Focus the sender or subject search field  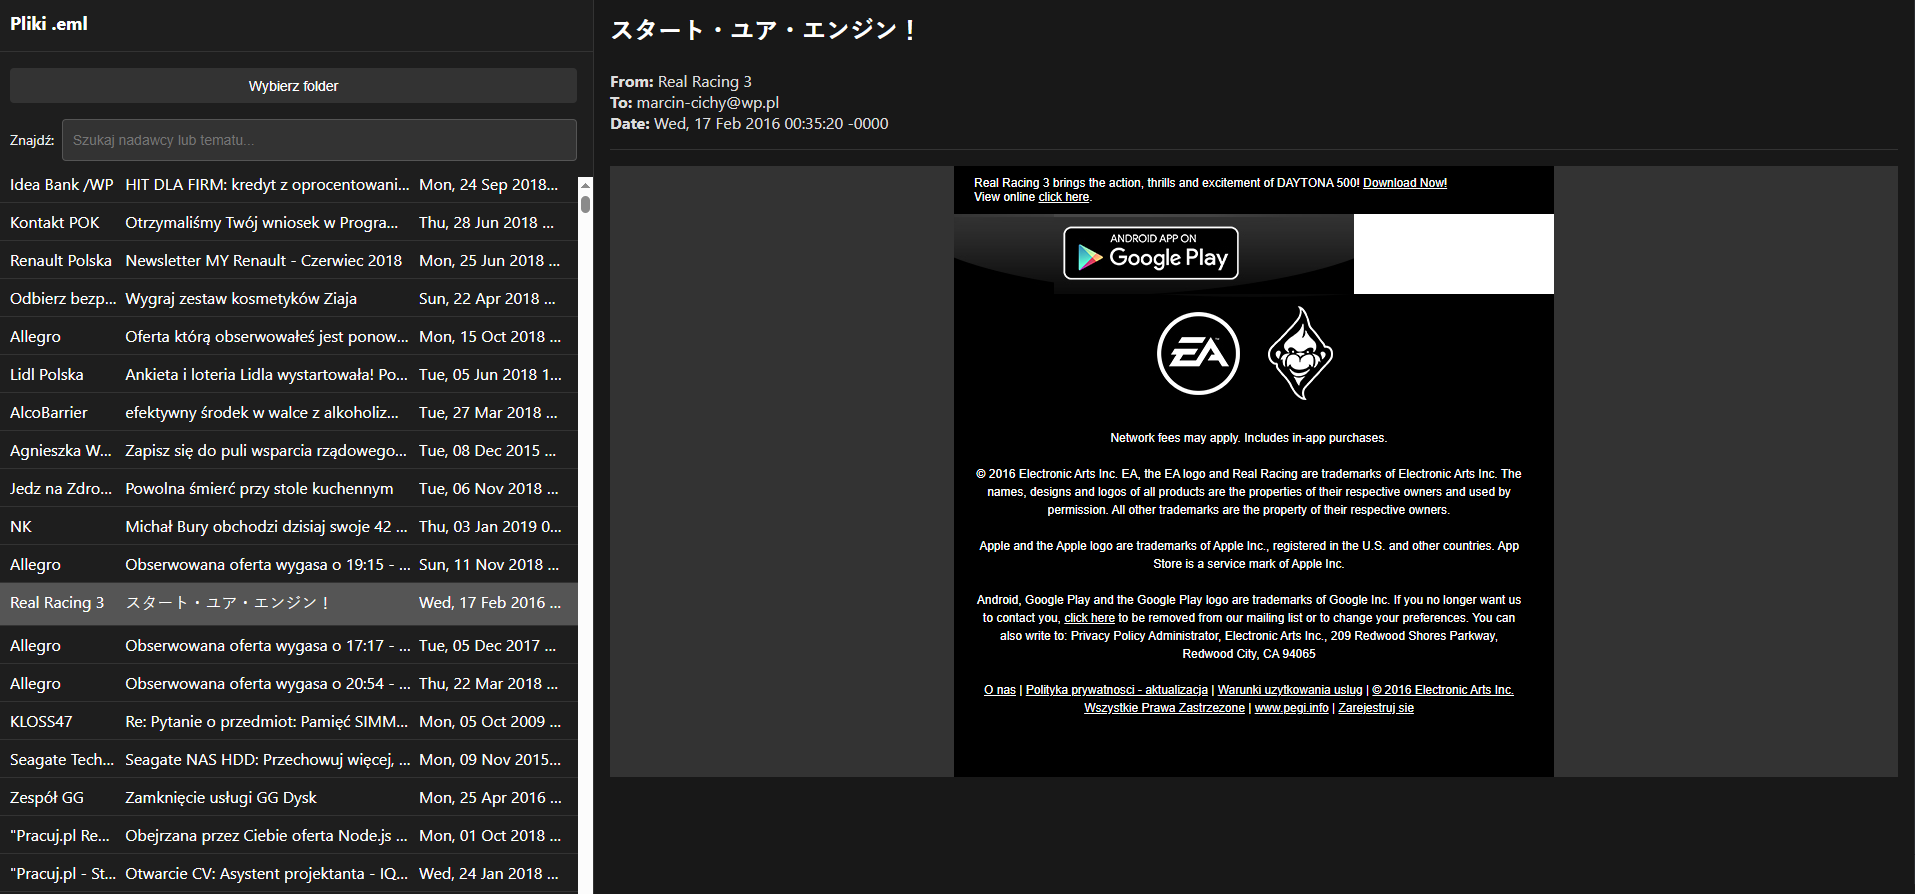tap(319, 140)
